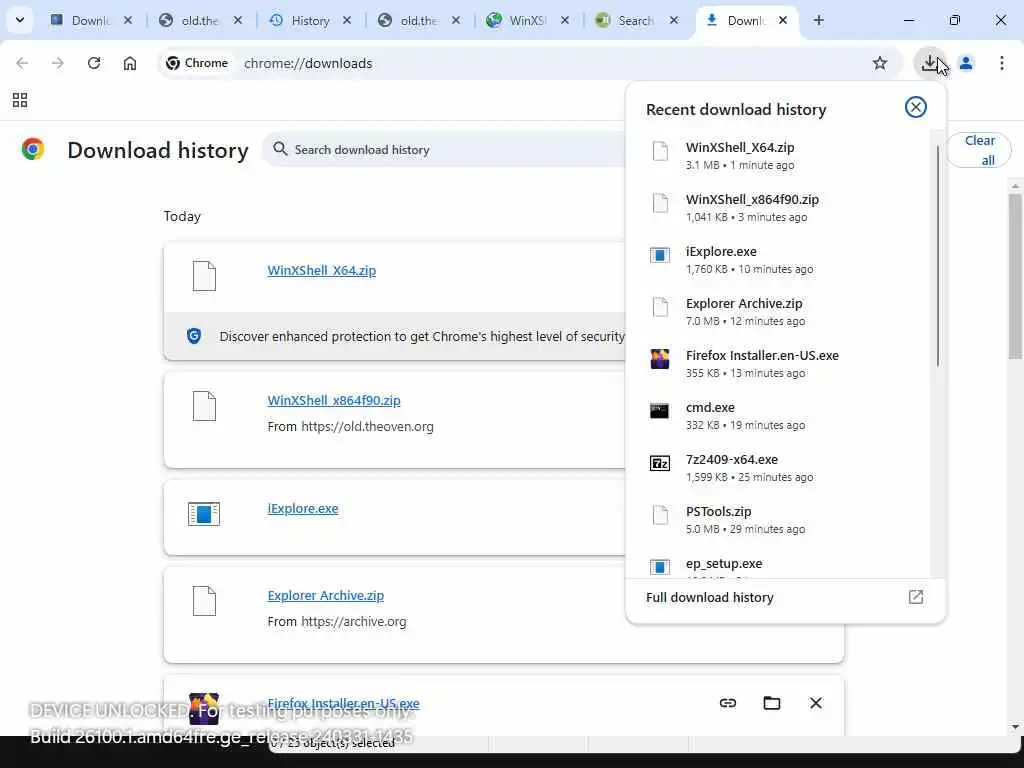Click the Chrome logo beside Download history
Screen dimensions: 1024x768
(33, 150)
